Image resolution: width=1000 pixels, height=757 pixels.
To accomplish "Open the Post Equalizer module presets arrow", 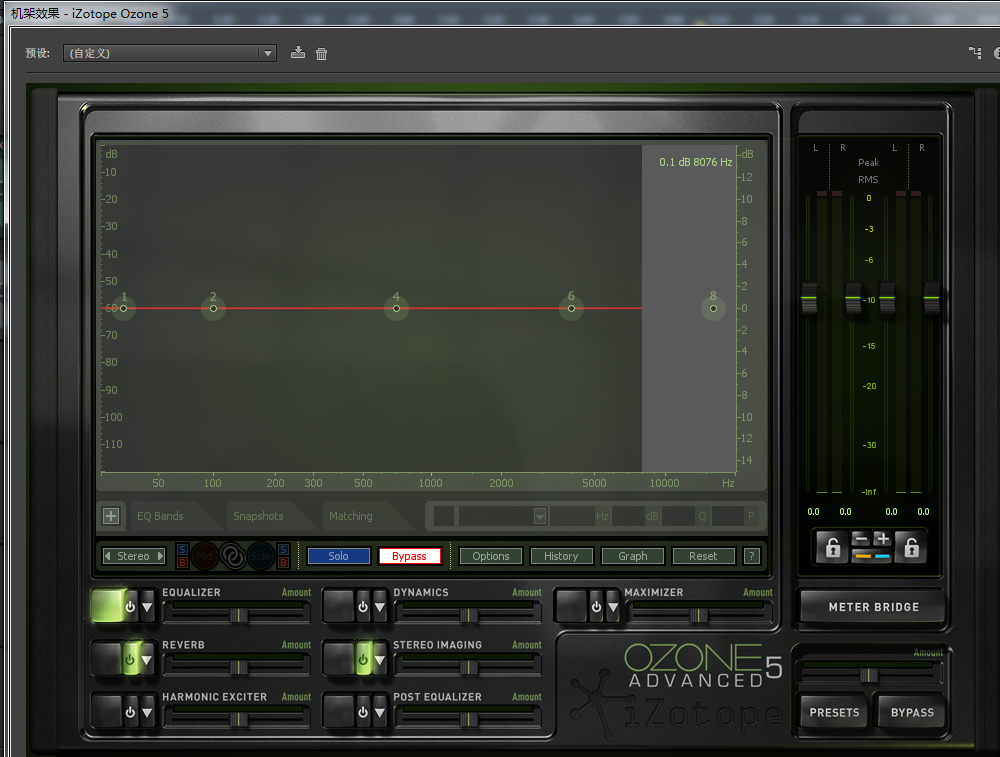I will (x=379, y=712).
